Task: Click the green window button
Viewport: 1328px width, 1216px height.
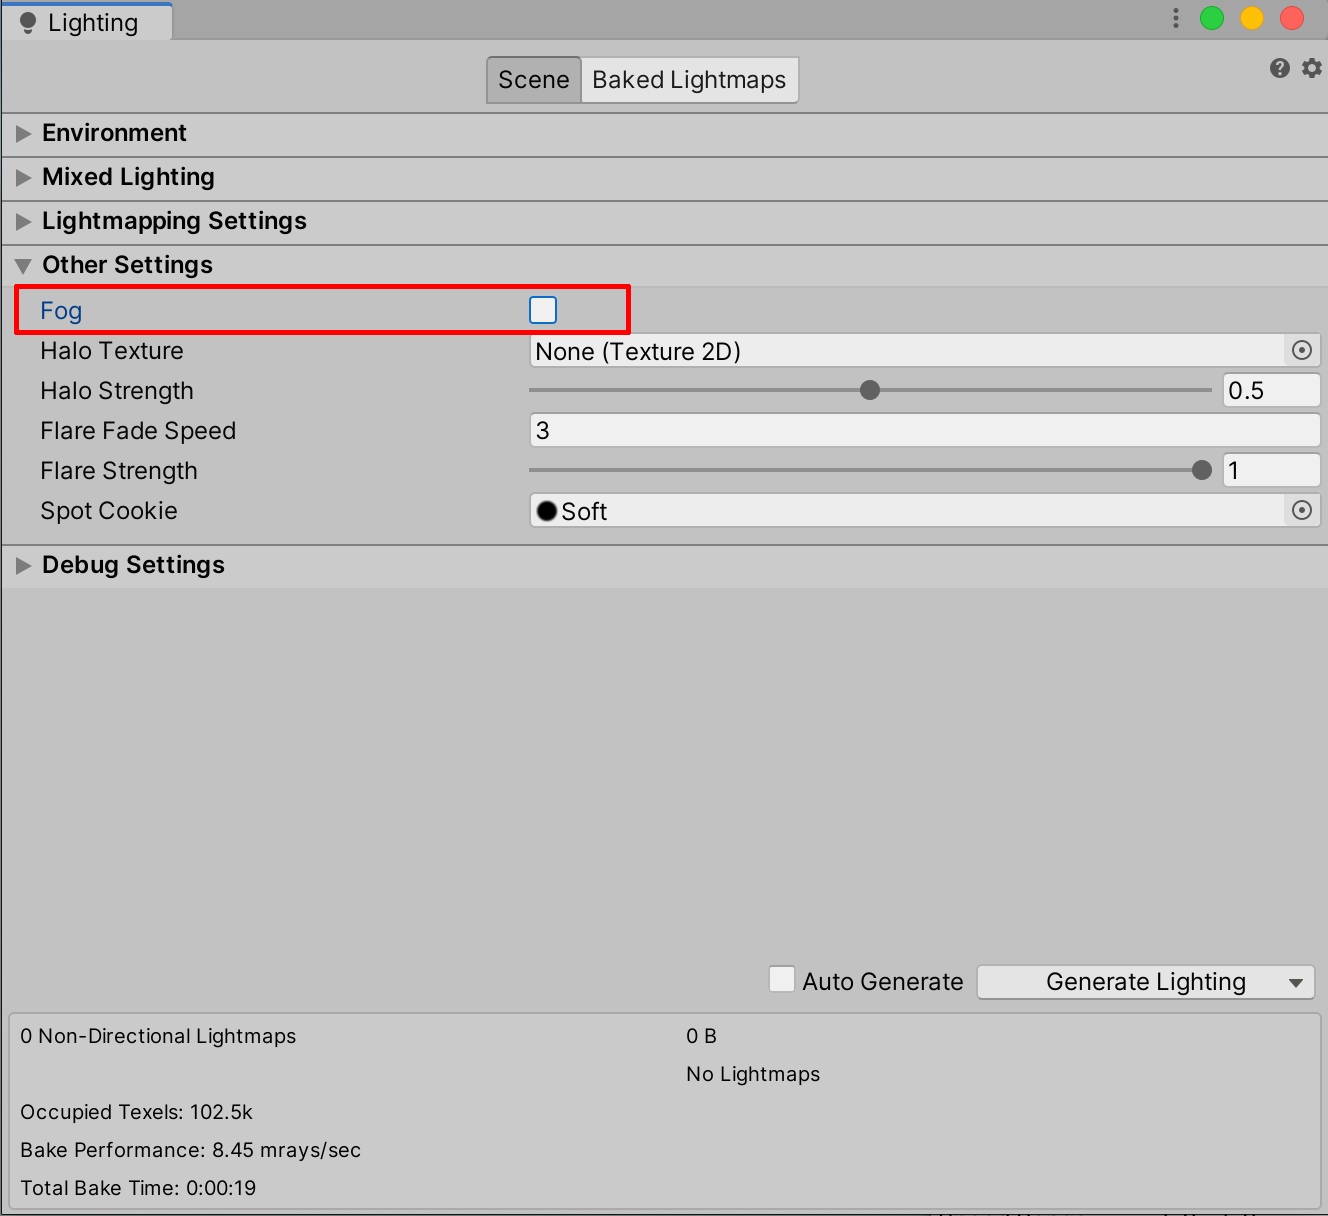Action: coord(1212,19)
